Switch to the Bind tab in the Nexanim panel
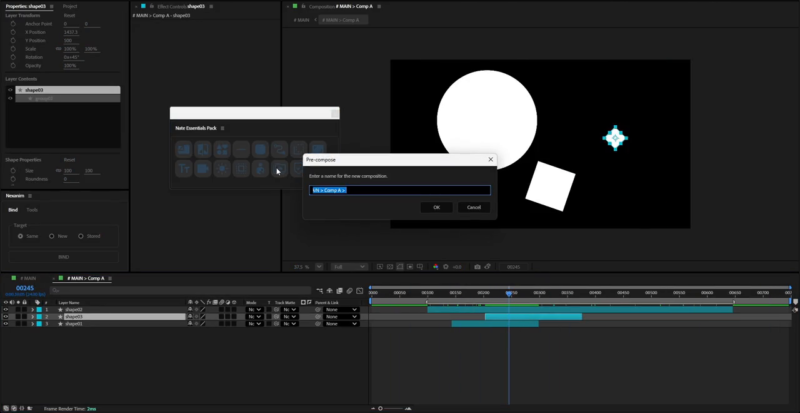This screenshot has width=800, height=413. [x=13, y=210]
